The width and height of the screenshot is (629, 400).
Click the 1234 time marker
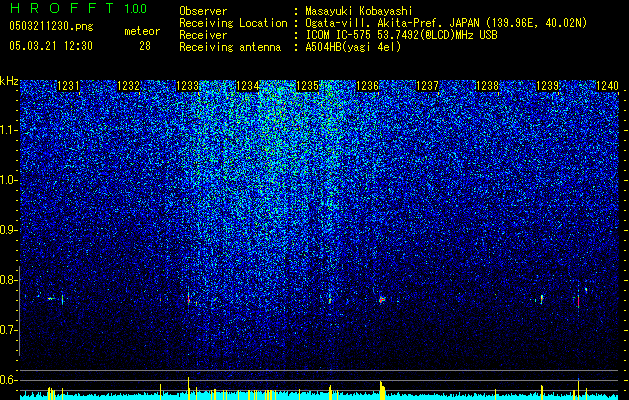coord(248,86)
